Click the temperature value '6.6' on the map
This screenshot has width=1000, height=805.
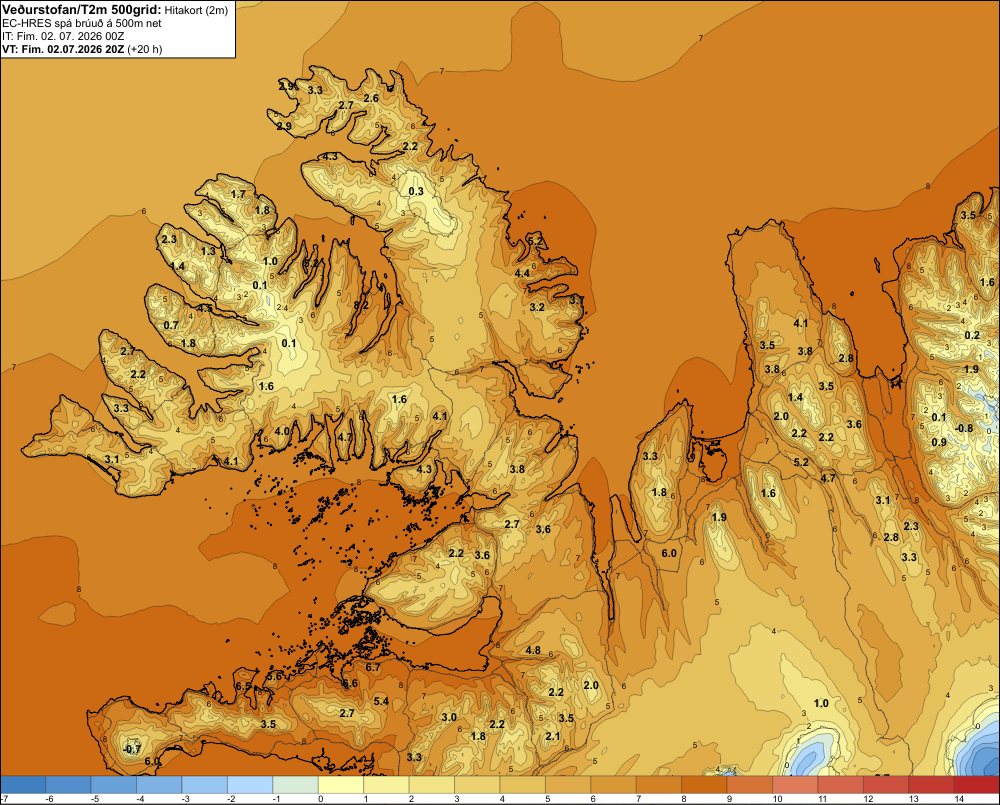tap(350, 683)
